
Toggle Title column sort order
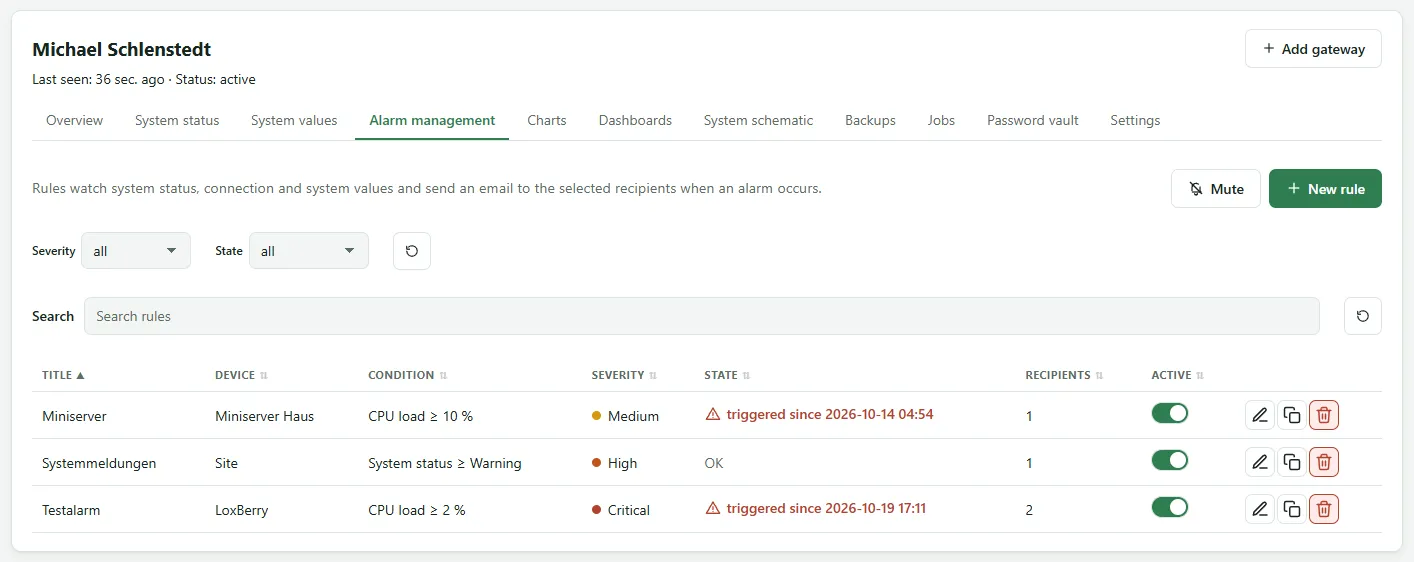point(63,375)
